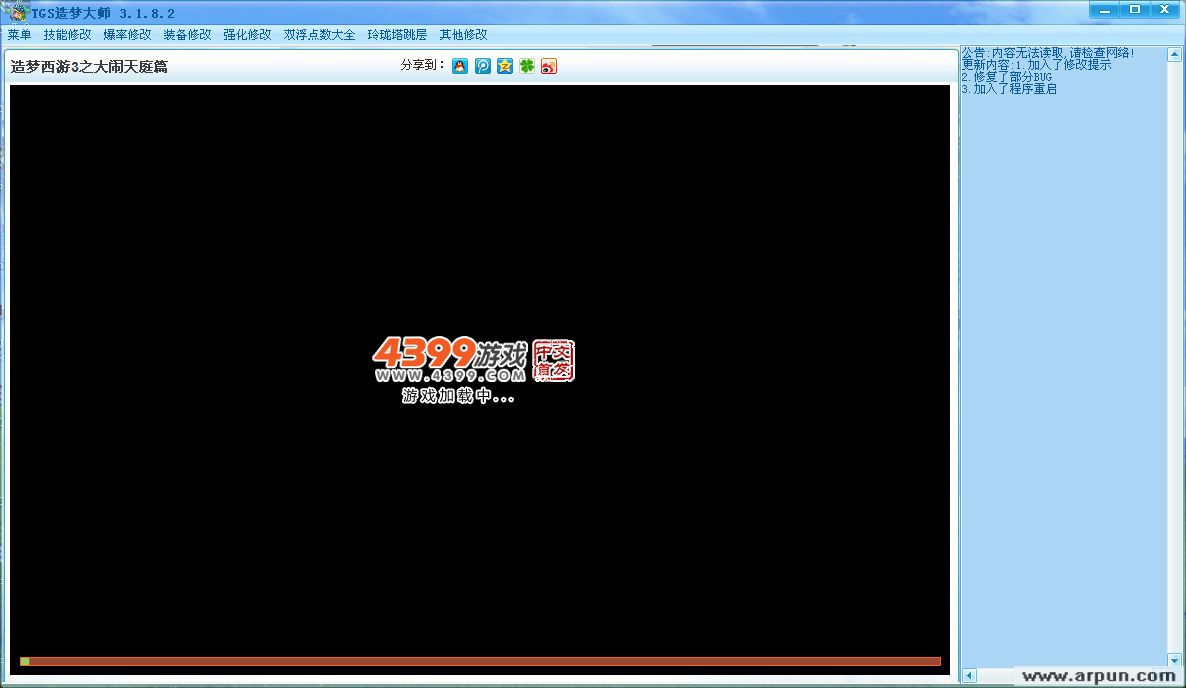Click the red 中文简体 seal badge
This screenshot has width=1186, height=688.
click(554, 361)
